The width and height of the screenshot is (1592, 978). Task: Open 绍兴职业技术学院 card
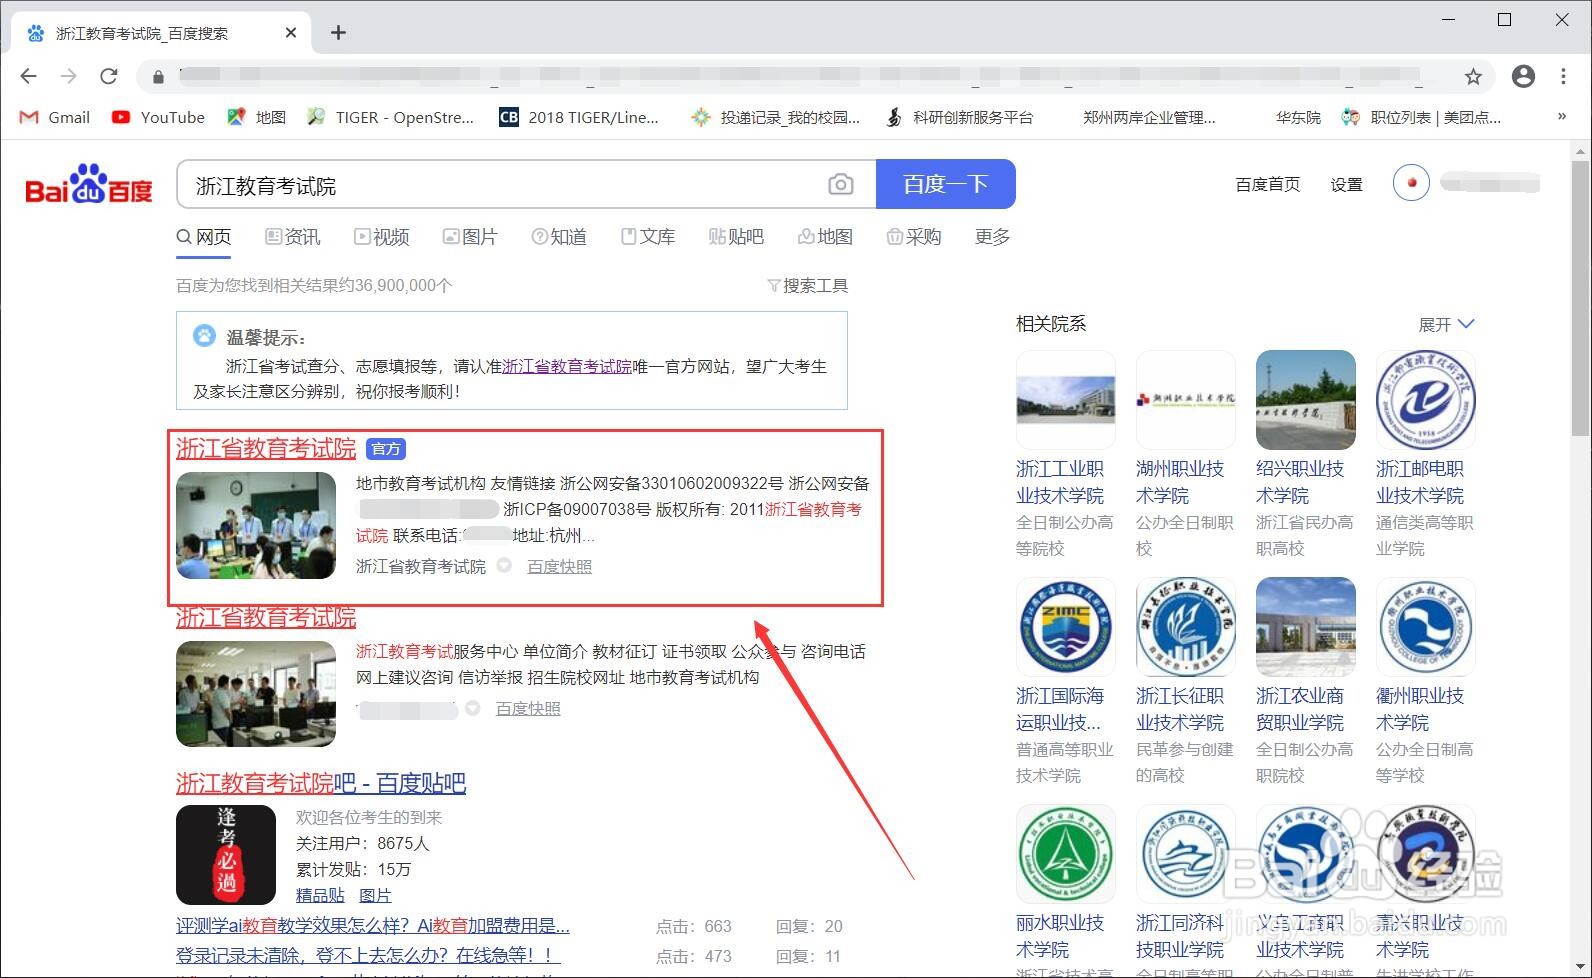click(1306, 455)
